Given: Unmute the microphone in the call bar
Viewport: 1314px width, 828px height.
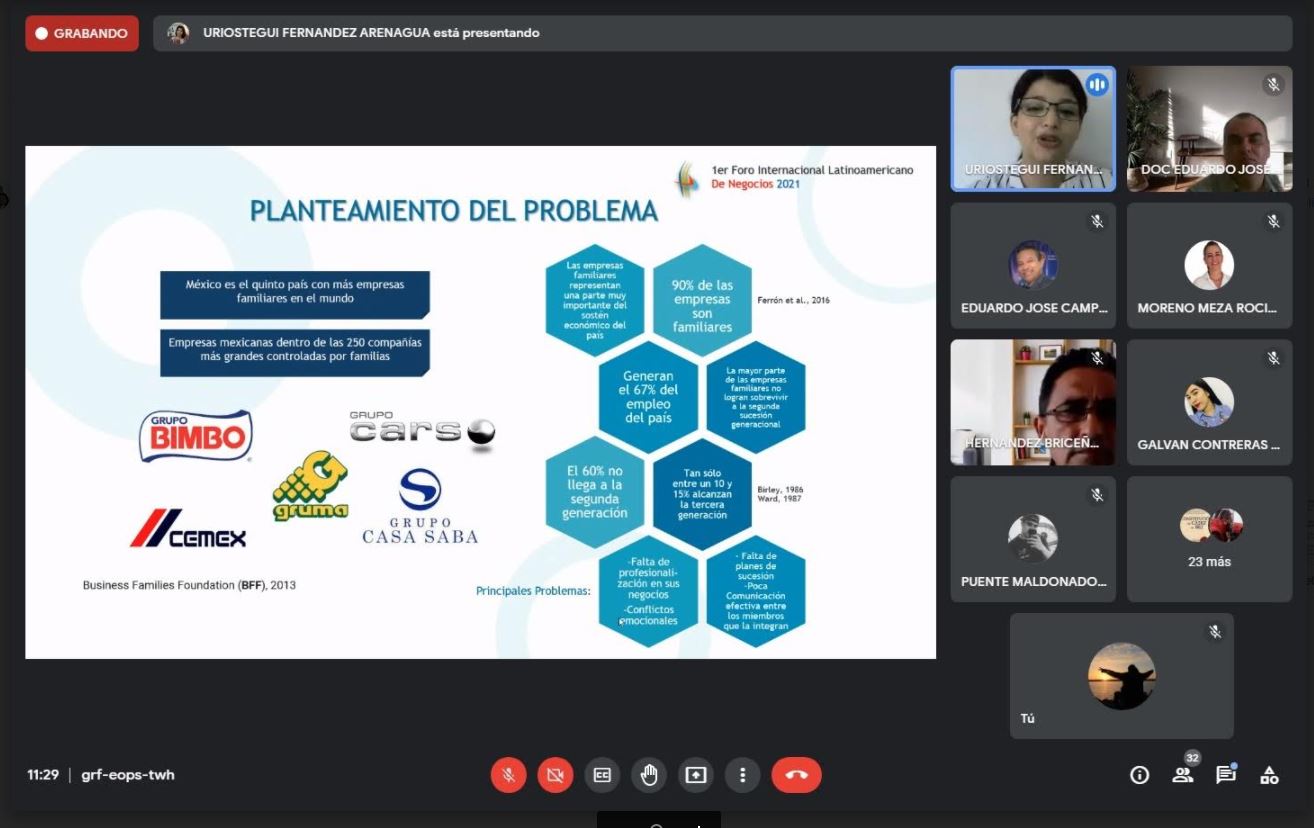Looking at the screenshot, I should click(x=508, y=775).
